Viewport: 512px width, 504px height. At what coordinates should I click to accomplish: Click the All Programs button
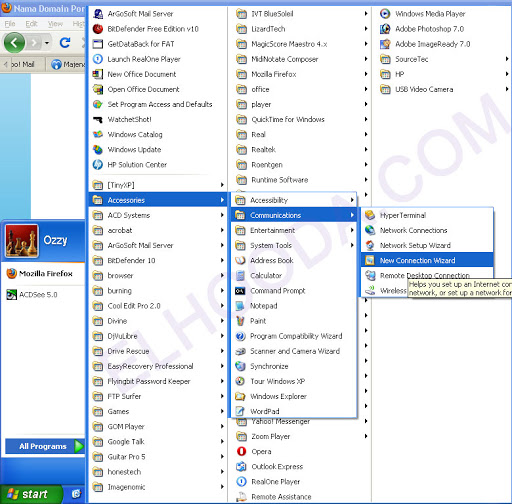pyautogui.click(x=45, y=446)
